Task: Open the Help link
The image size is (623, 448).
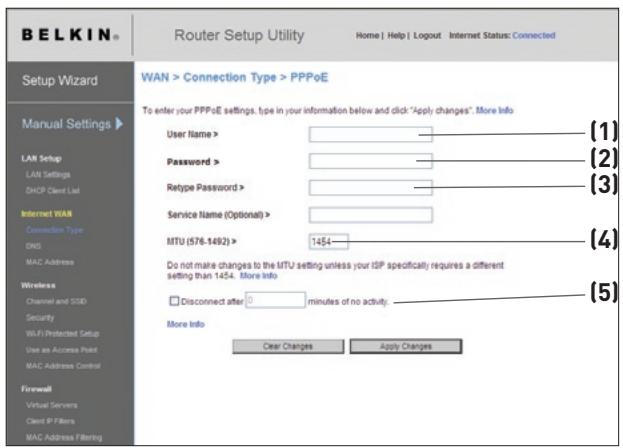Action: [x=396, y=35]
